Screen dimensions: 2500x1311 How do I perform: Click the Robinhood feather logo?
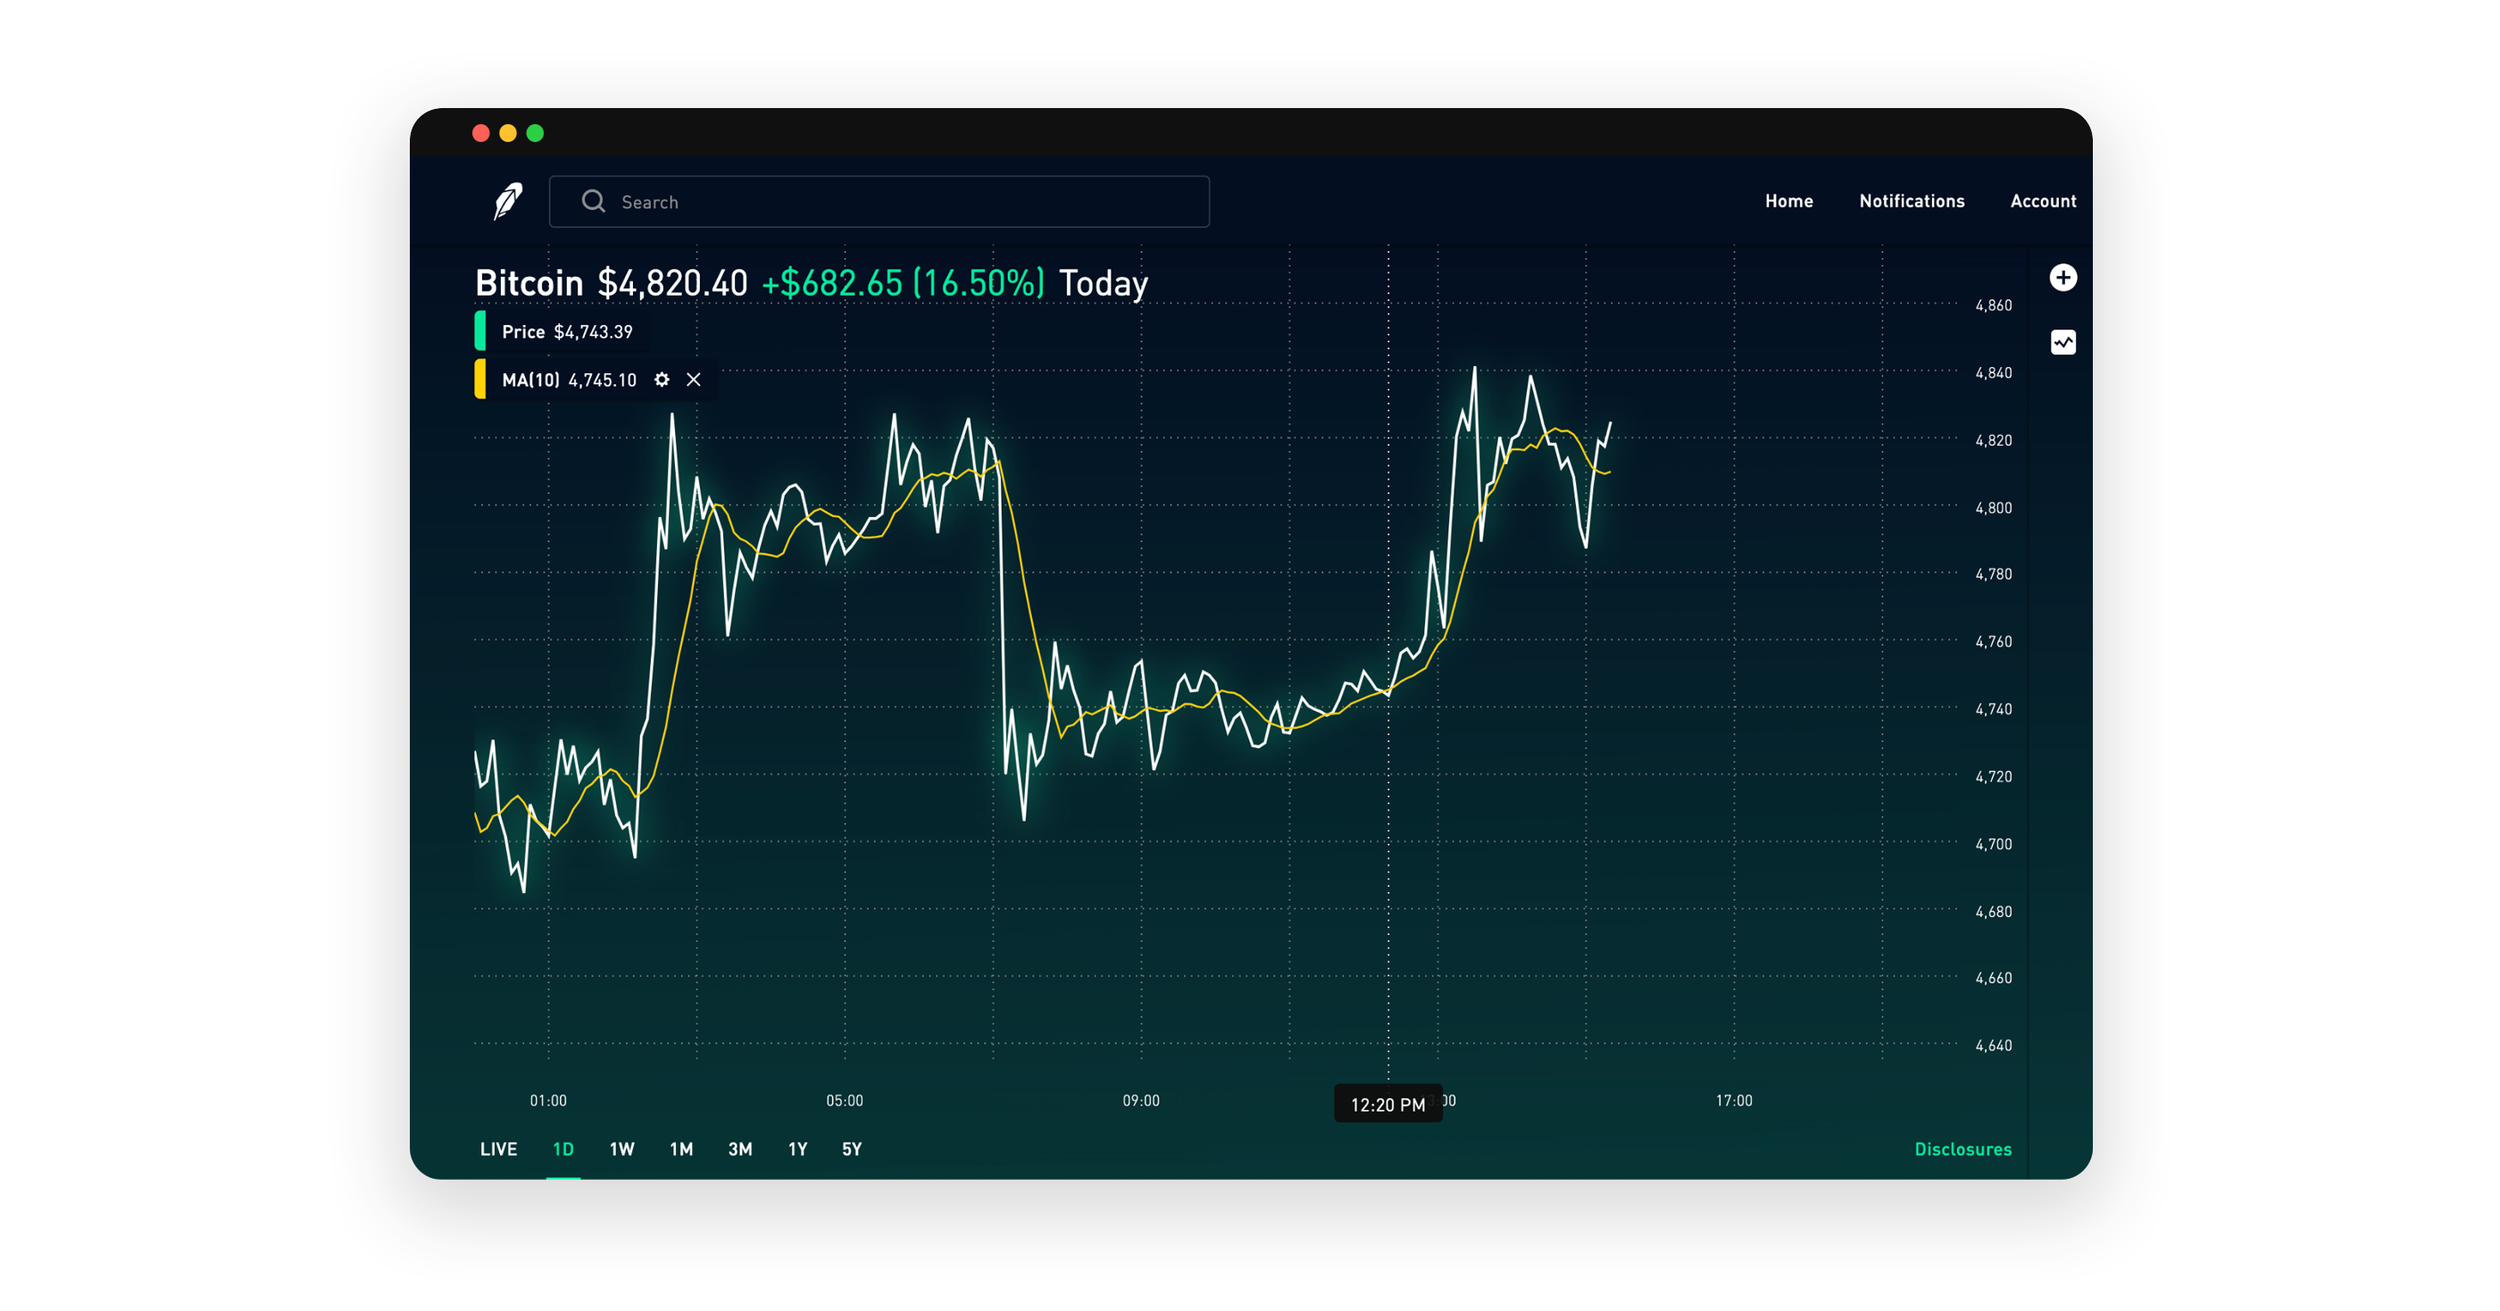(x=507, y=201)
